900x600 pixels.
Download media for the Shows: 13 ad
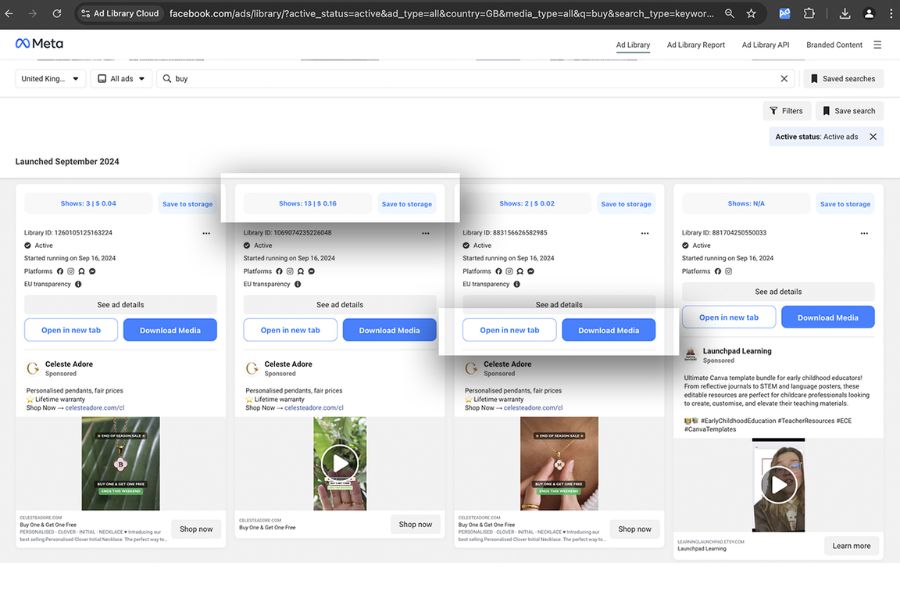coord(389,330)
